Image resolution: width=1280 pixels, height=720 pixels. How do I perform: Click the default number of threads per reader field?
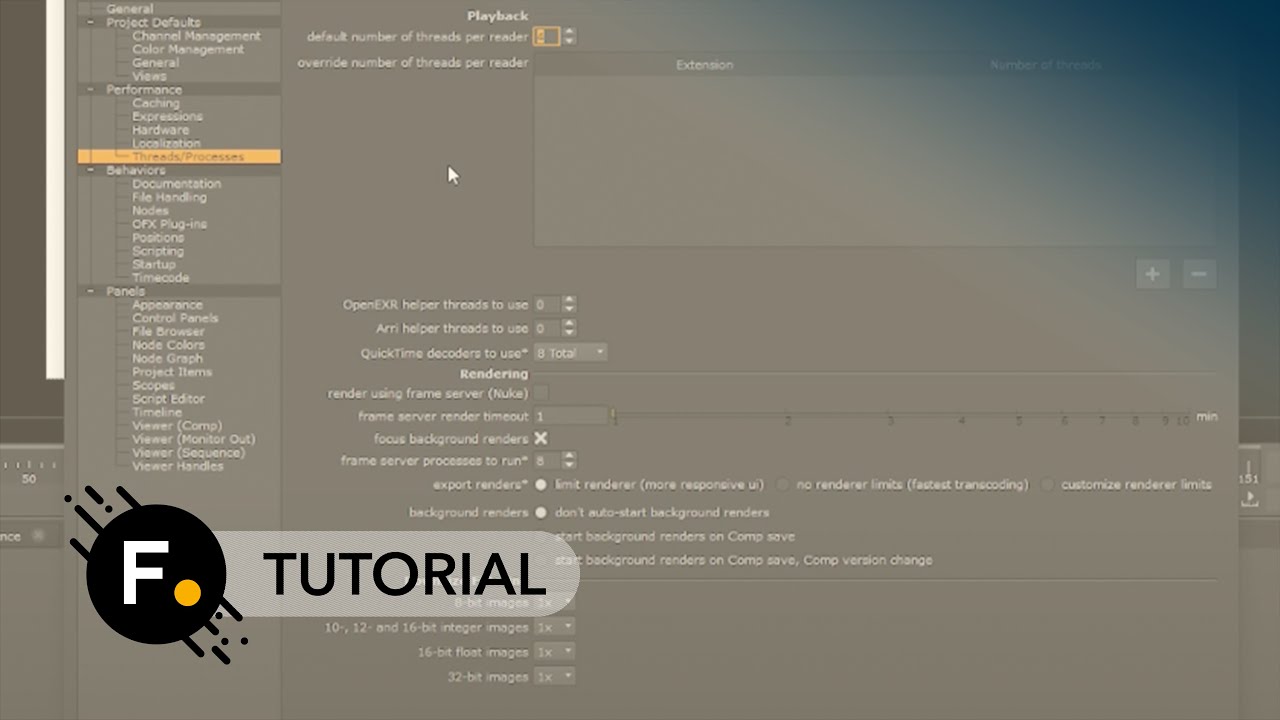(546, 37)
